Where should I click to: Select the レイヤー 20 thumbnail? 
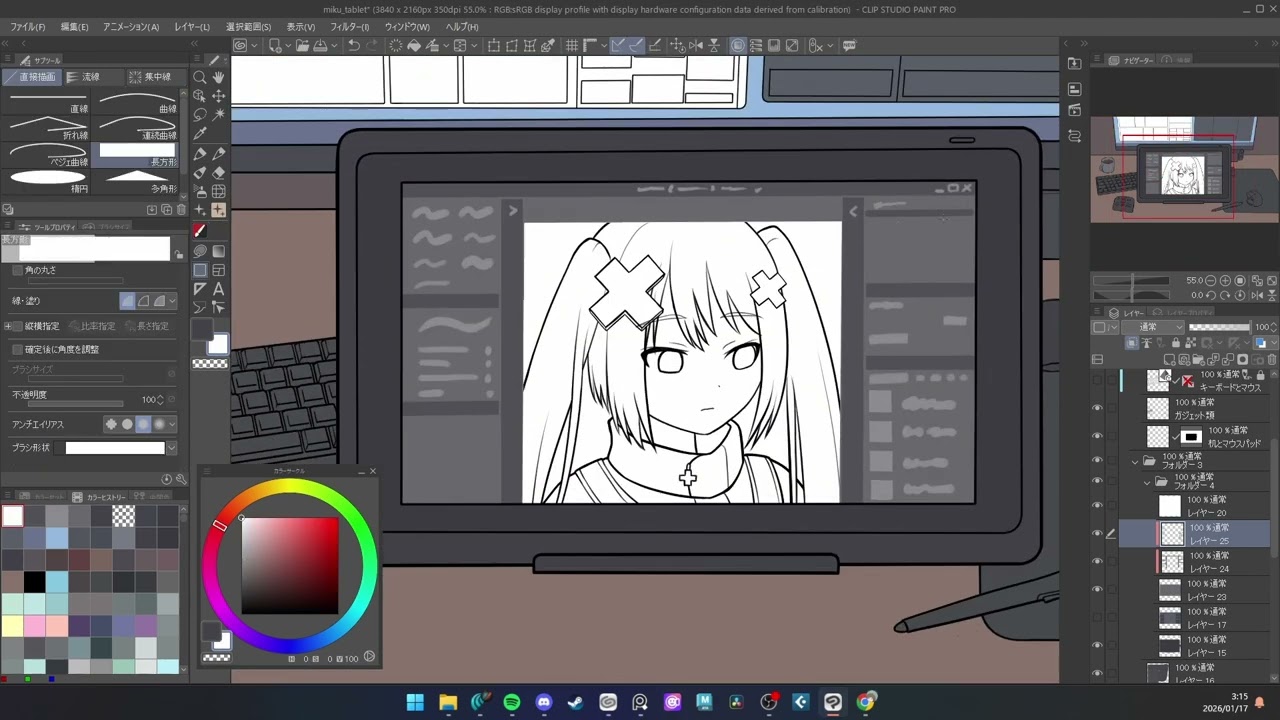(x=1170, y=506)
